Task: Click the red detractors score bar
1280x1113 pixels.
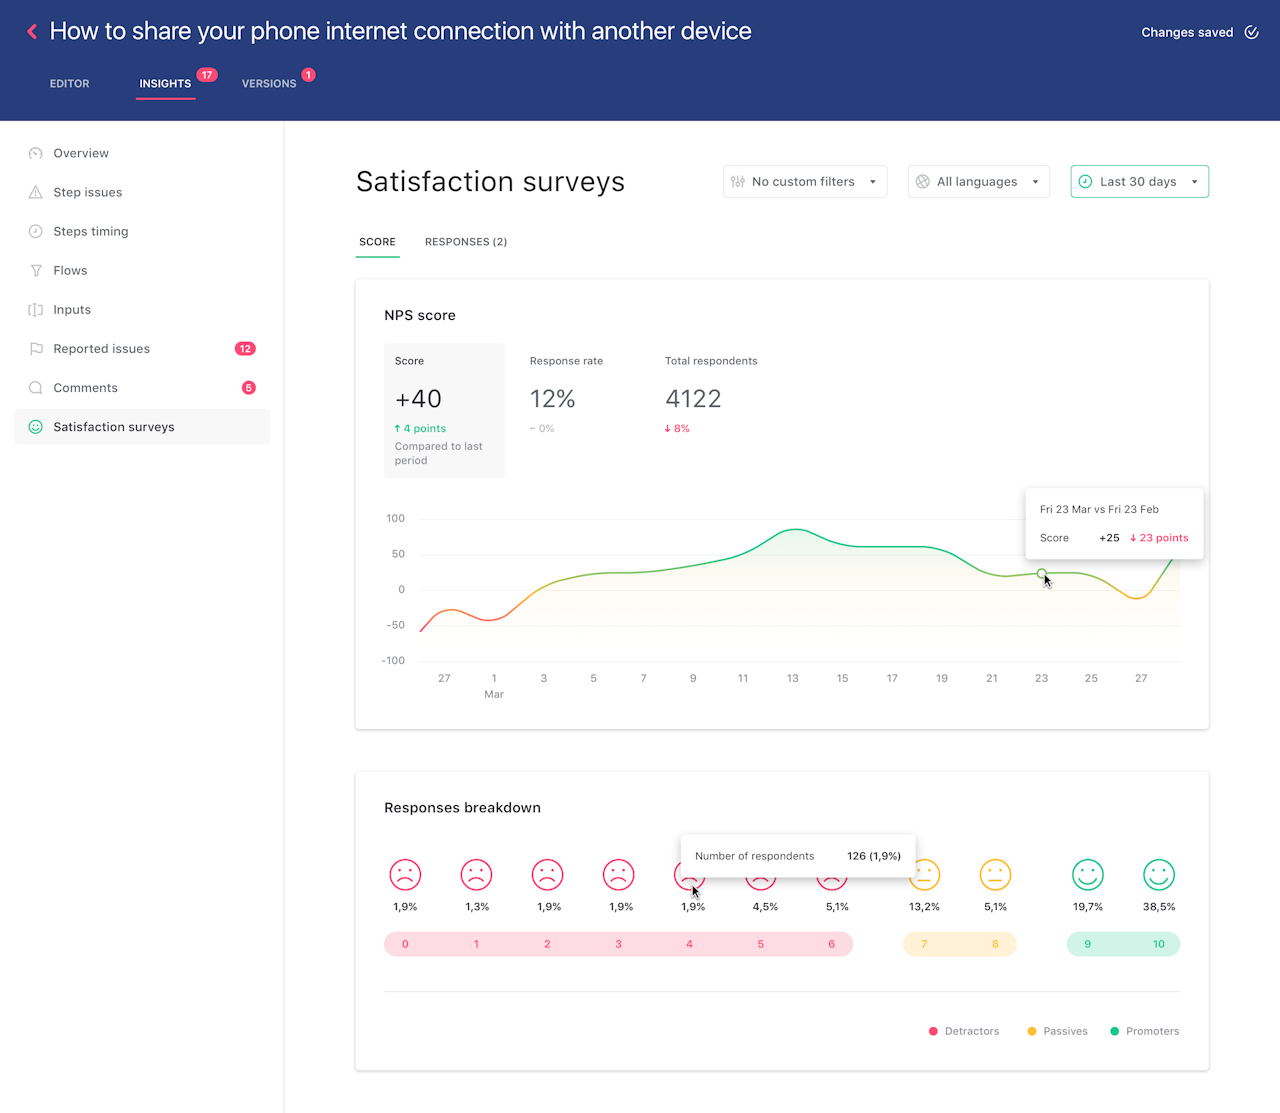Action: 618,944
